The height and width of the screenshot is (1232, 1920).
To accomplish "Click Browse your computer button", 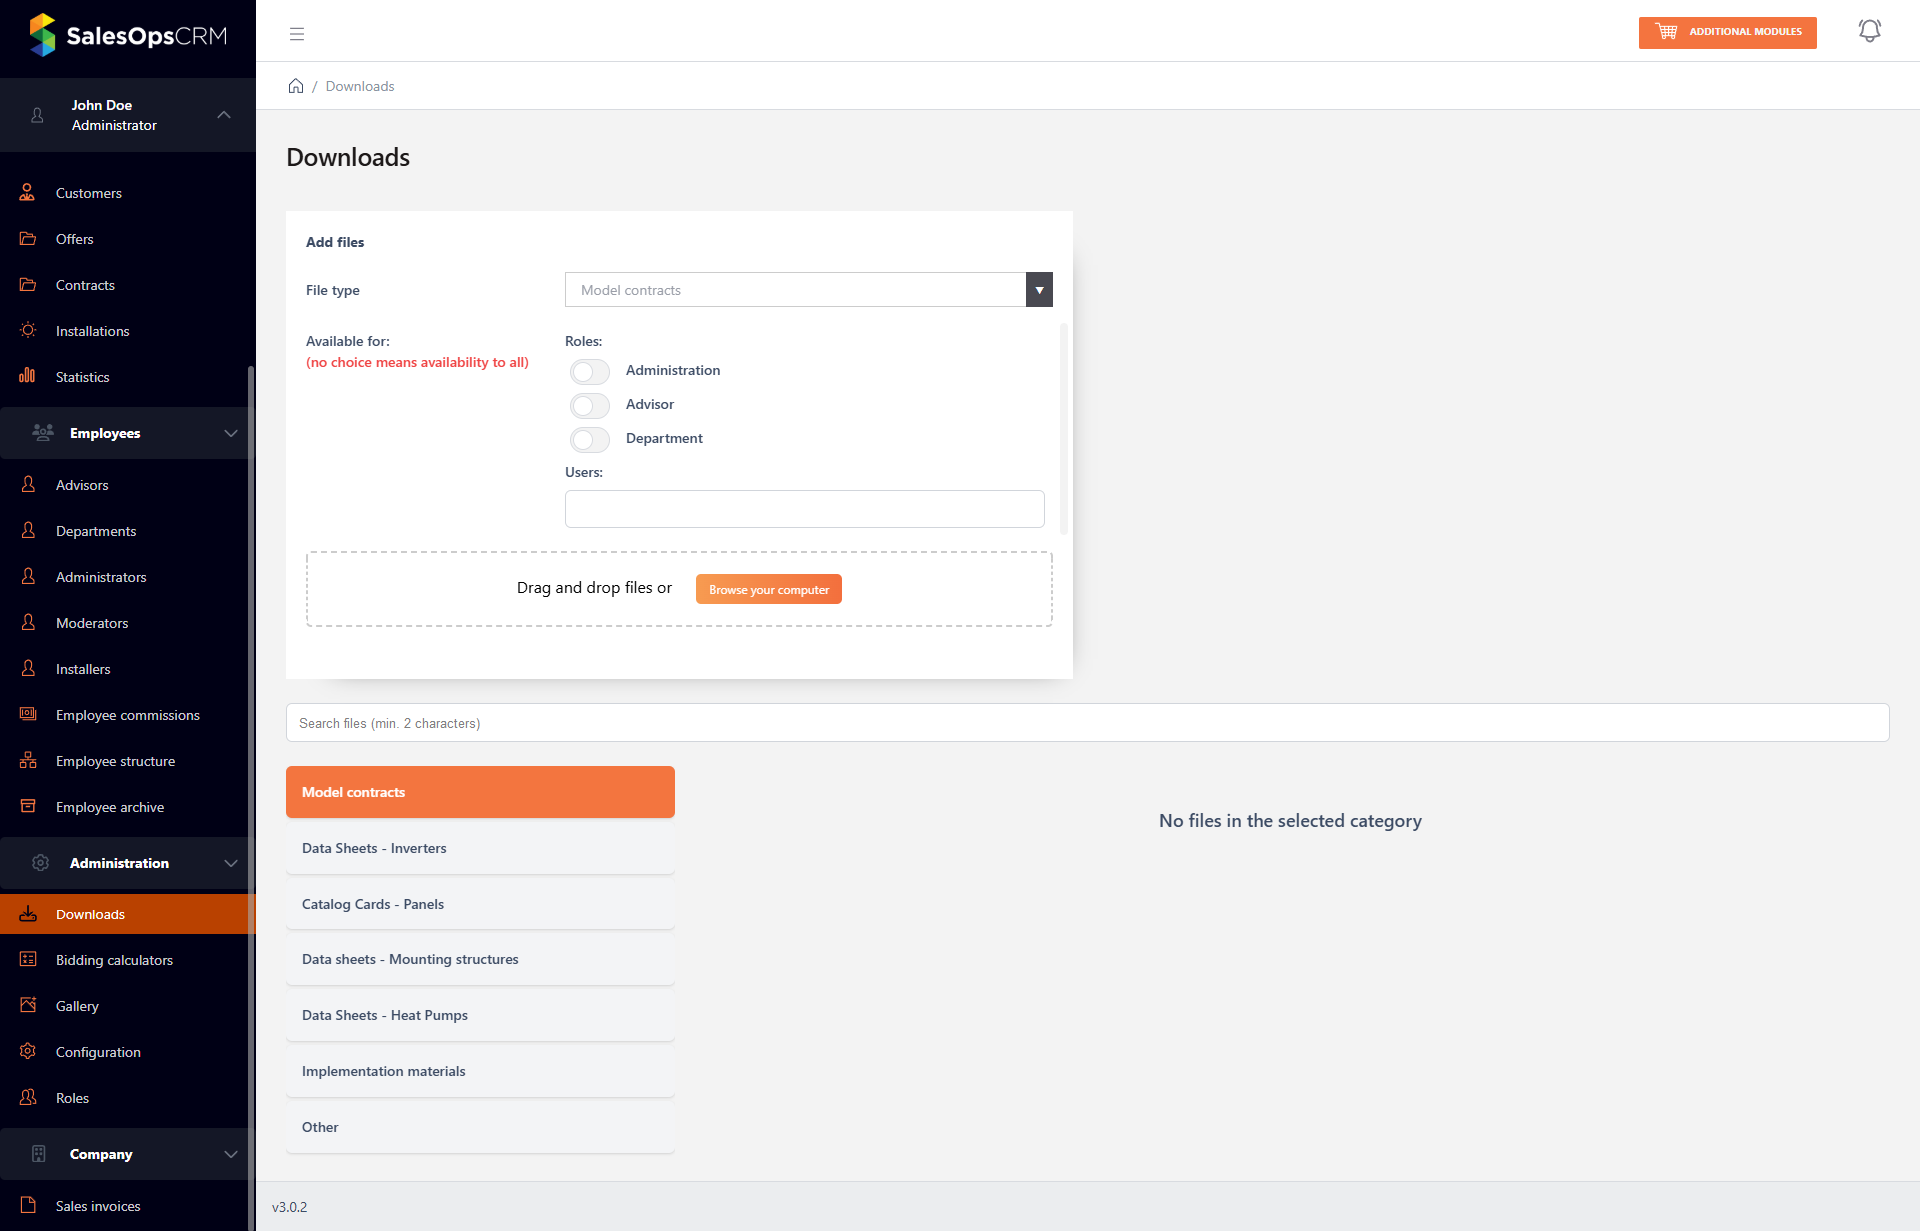I will pyautogui.click(x=768, y=590).
